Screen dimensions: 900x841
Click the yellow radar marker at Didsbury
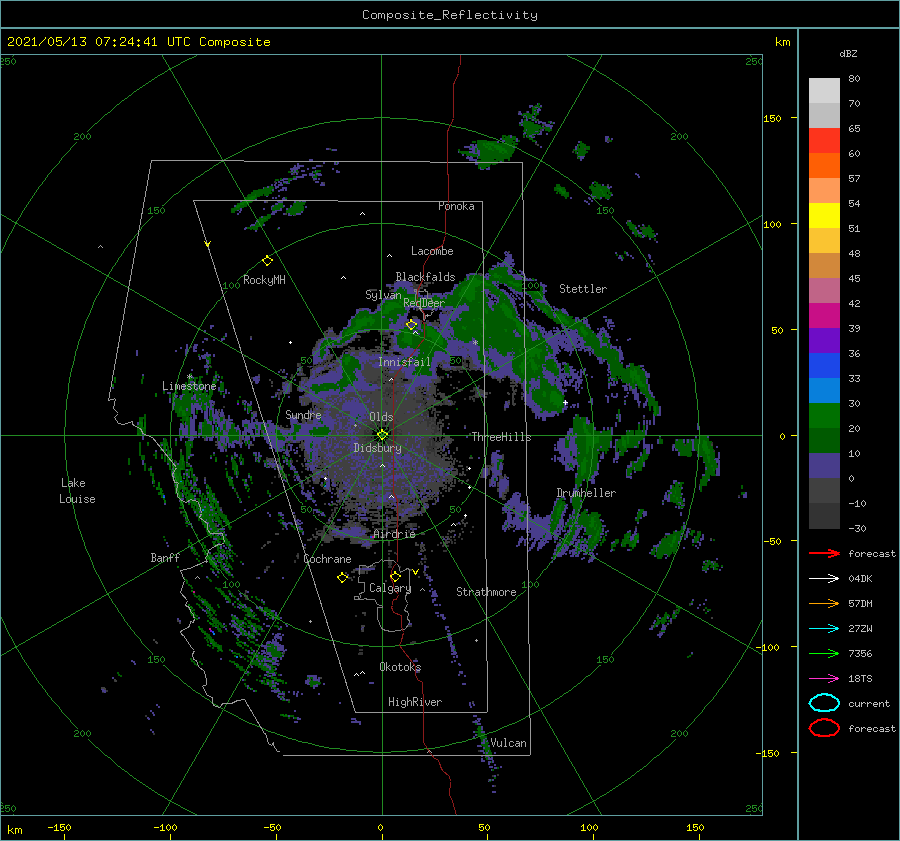pyautogui.click(x=382, y=435)
